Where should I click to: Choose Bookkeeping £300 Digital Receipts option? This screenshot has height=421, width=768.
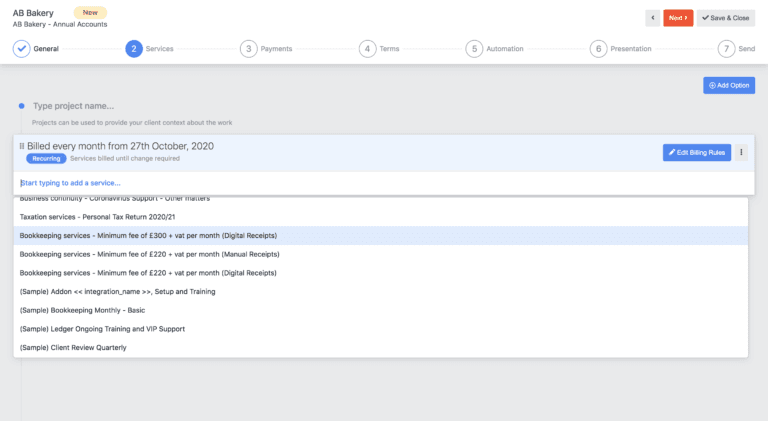(148, 235)
